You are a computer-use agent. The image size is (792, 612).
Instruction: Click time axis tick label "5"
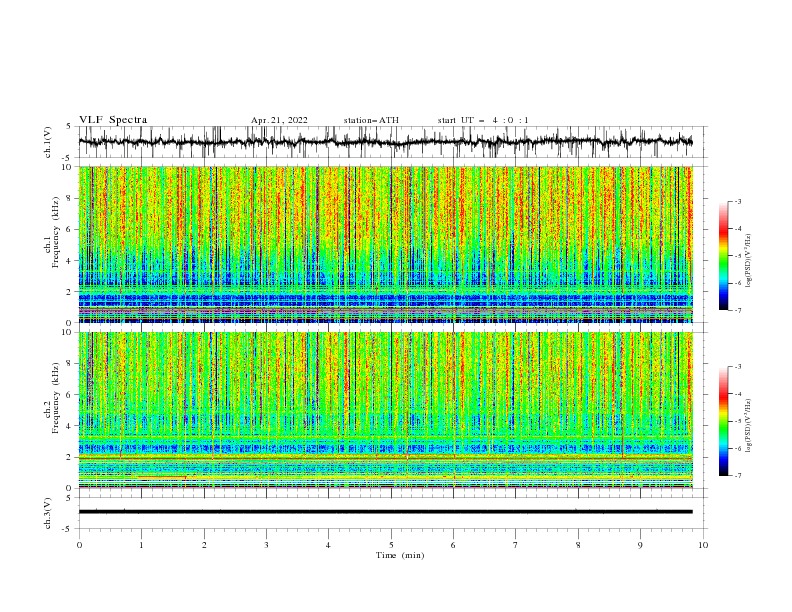pos(391,545)
